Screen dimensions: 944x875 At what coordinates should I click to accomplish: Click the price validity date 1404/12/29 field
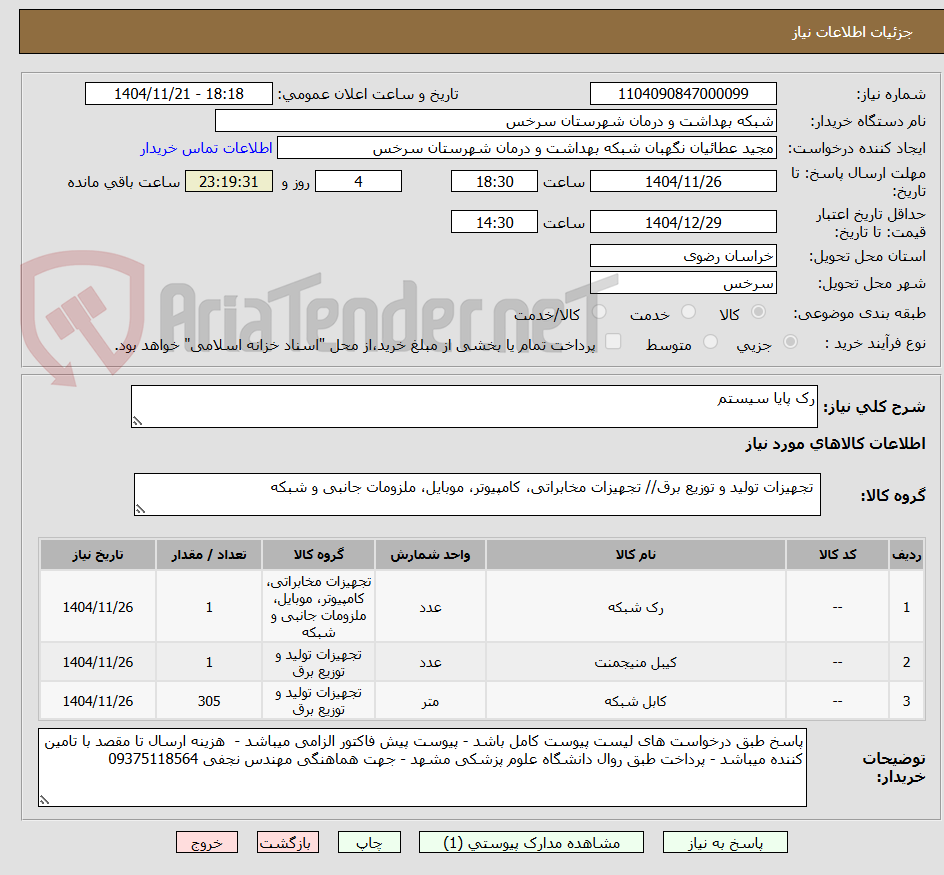(x=683, y=222)
